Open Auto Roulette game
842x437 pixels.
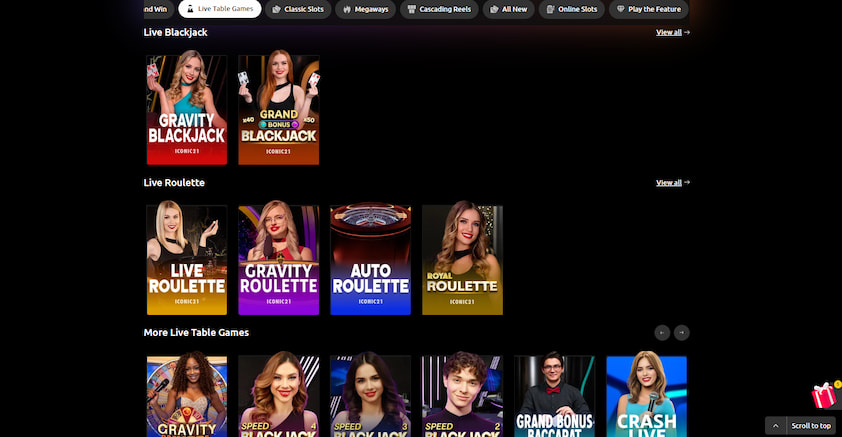[371, 260]
